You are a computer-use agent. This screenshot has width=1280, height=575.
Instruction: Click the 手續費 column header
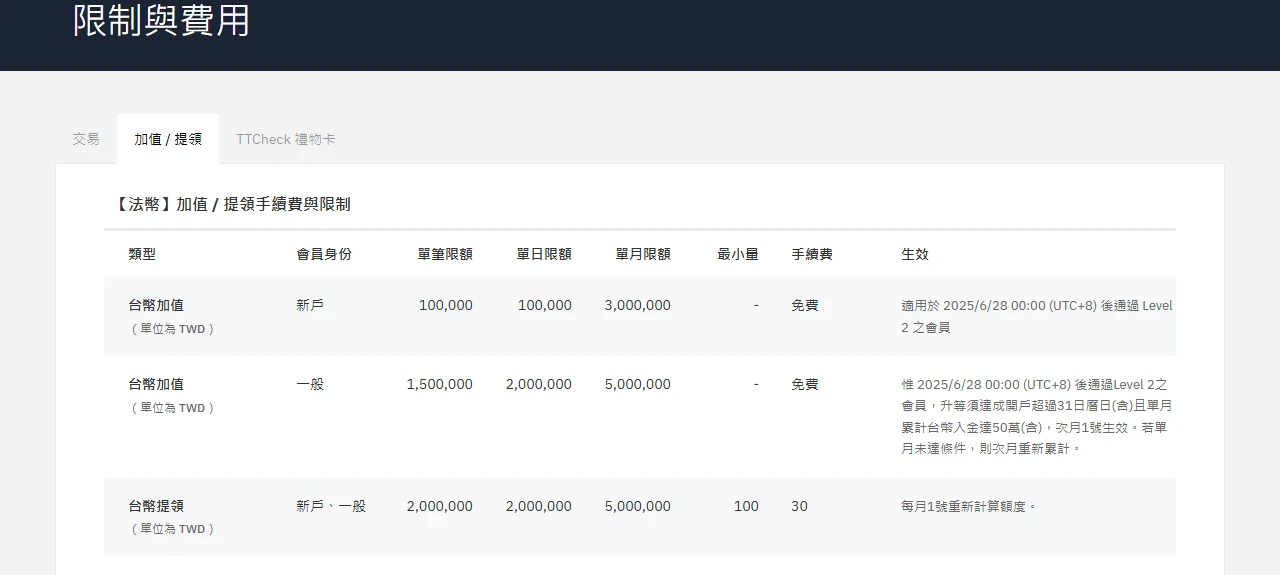pyautogui.click(x=812, y=254)
